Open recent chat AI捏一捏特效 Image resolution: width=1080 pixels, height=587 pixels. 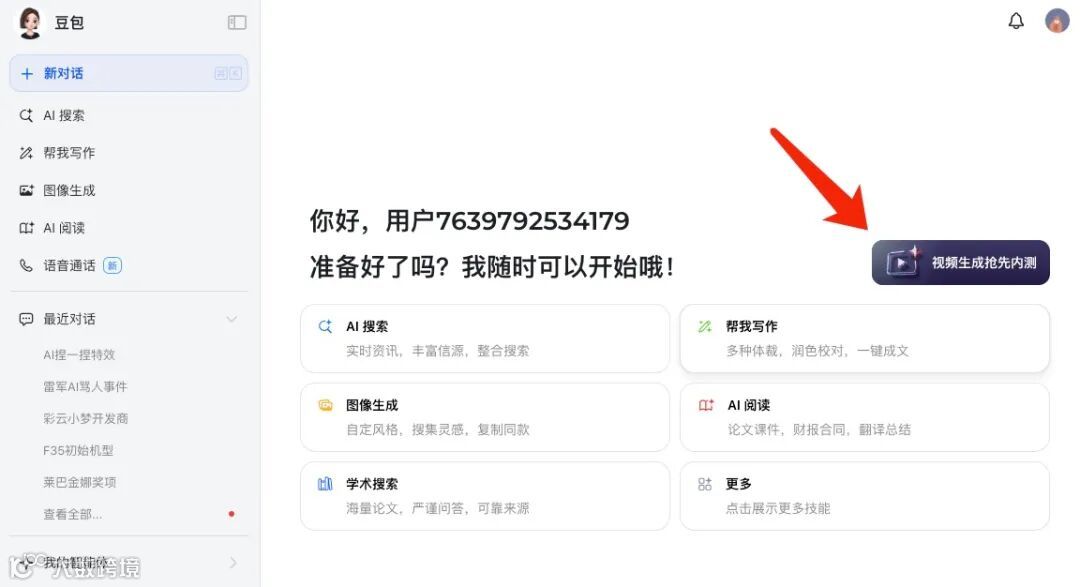tap(79, 355)
